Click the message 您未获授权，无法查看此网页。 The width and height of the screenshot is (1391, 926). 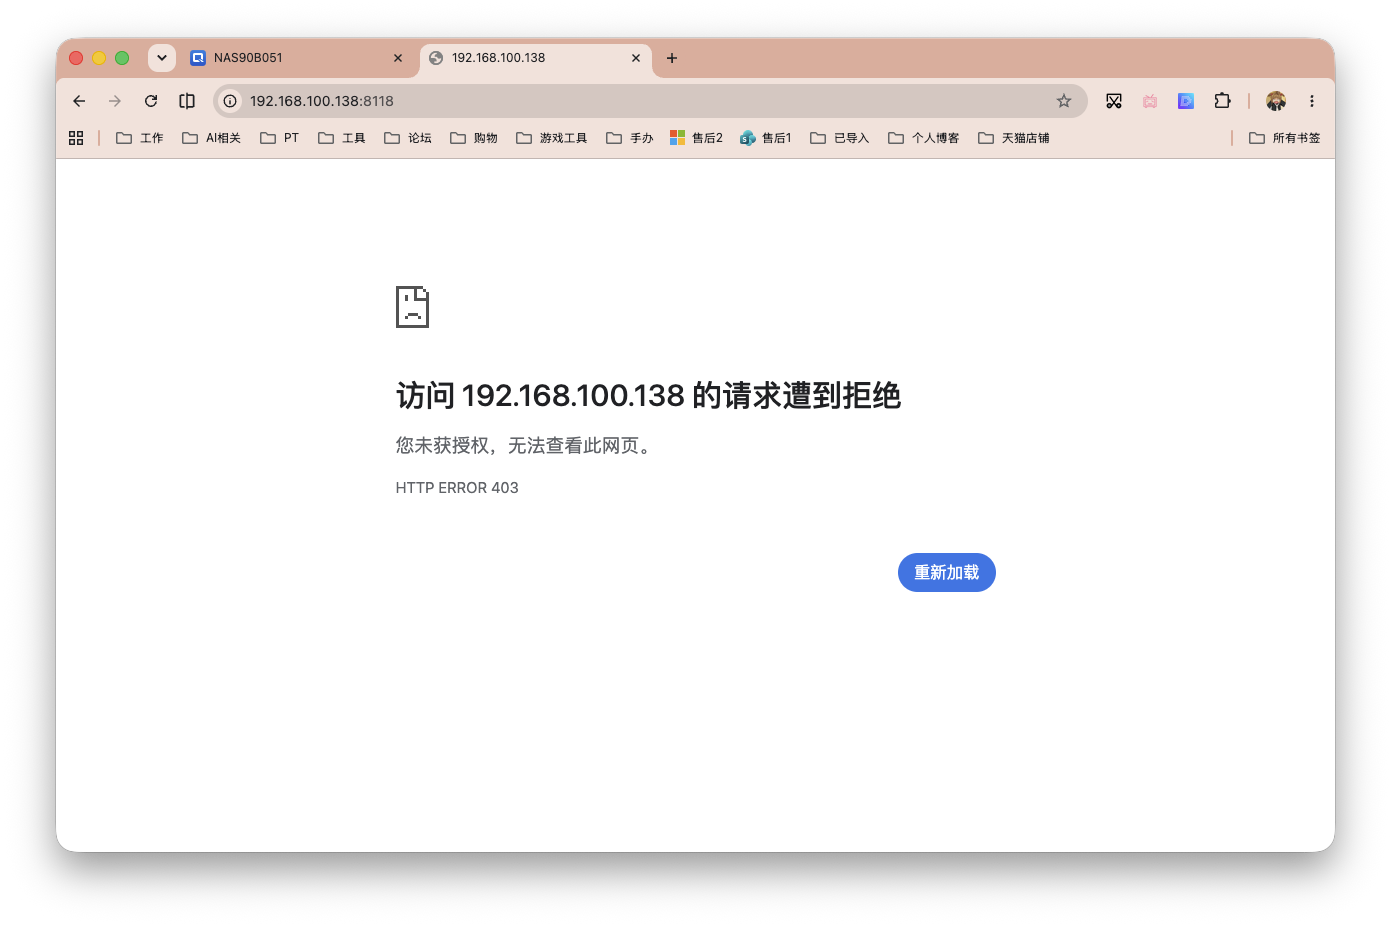point(526,446)
